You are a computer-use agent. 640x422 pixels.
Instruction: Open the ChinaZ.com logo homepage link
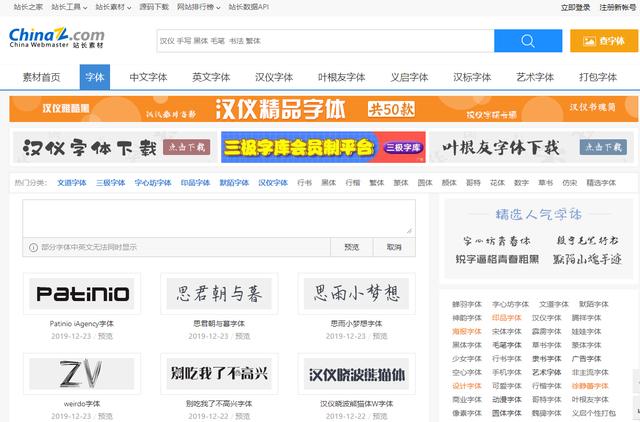(56, 38)
